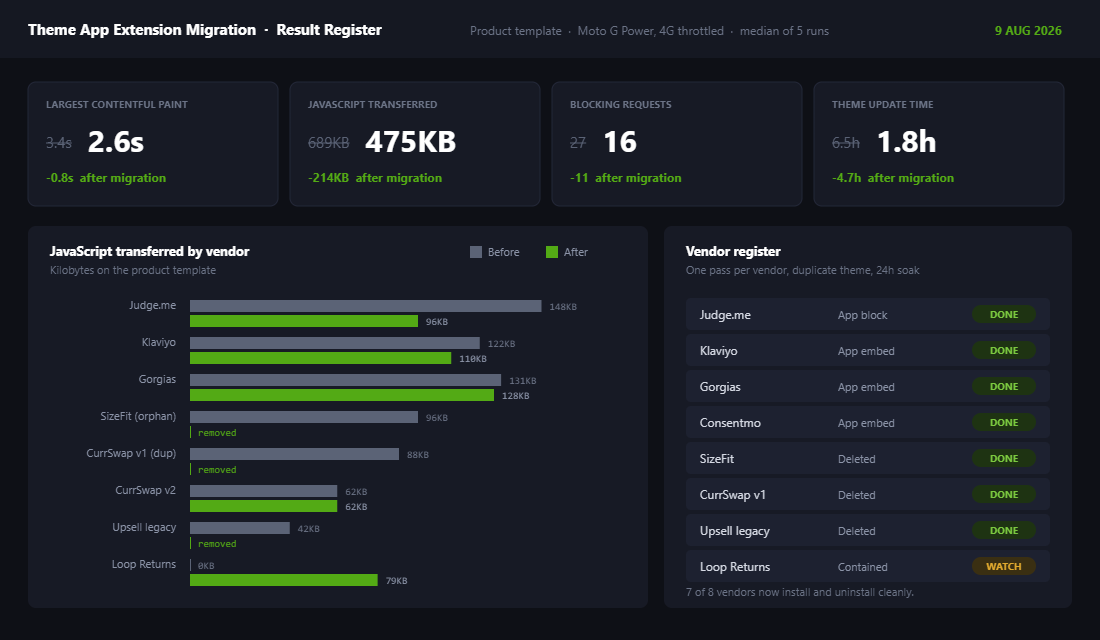Click the 2.6s Largest Contentful Paint value
1100x640 pixels.
click(116, 142)
